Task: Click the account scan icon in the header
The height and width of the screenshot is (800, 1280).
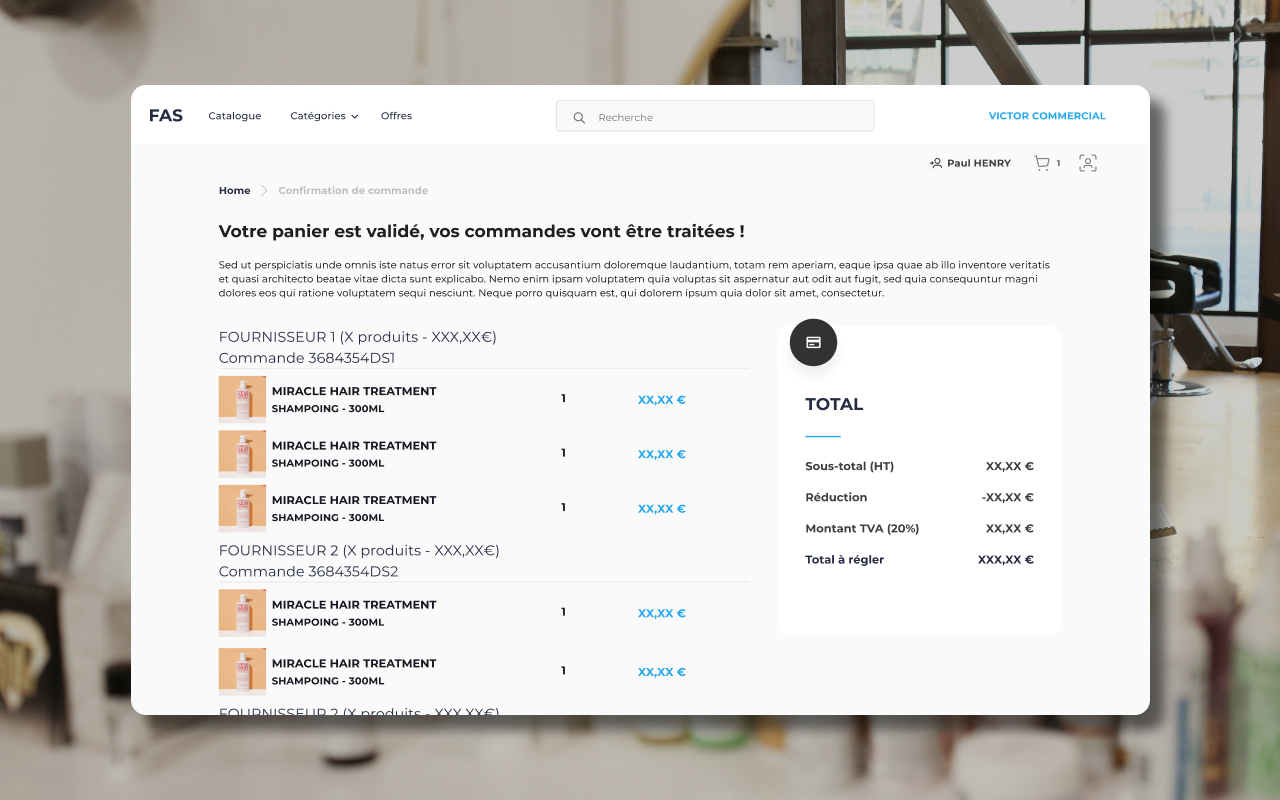Action: (x=1088, y=162)
